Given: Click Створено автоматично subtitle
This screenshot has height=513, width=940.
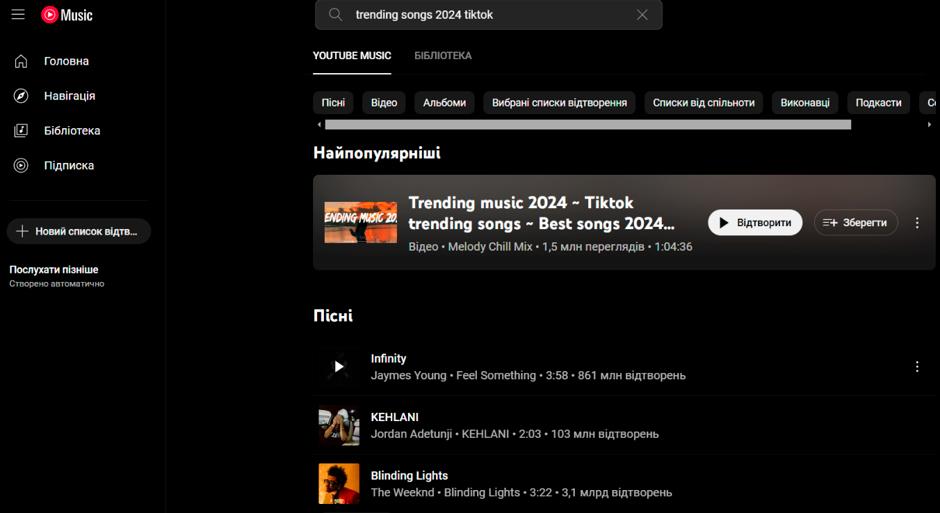Looking at the screenshot, I should click(x=56, y=284).
